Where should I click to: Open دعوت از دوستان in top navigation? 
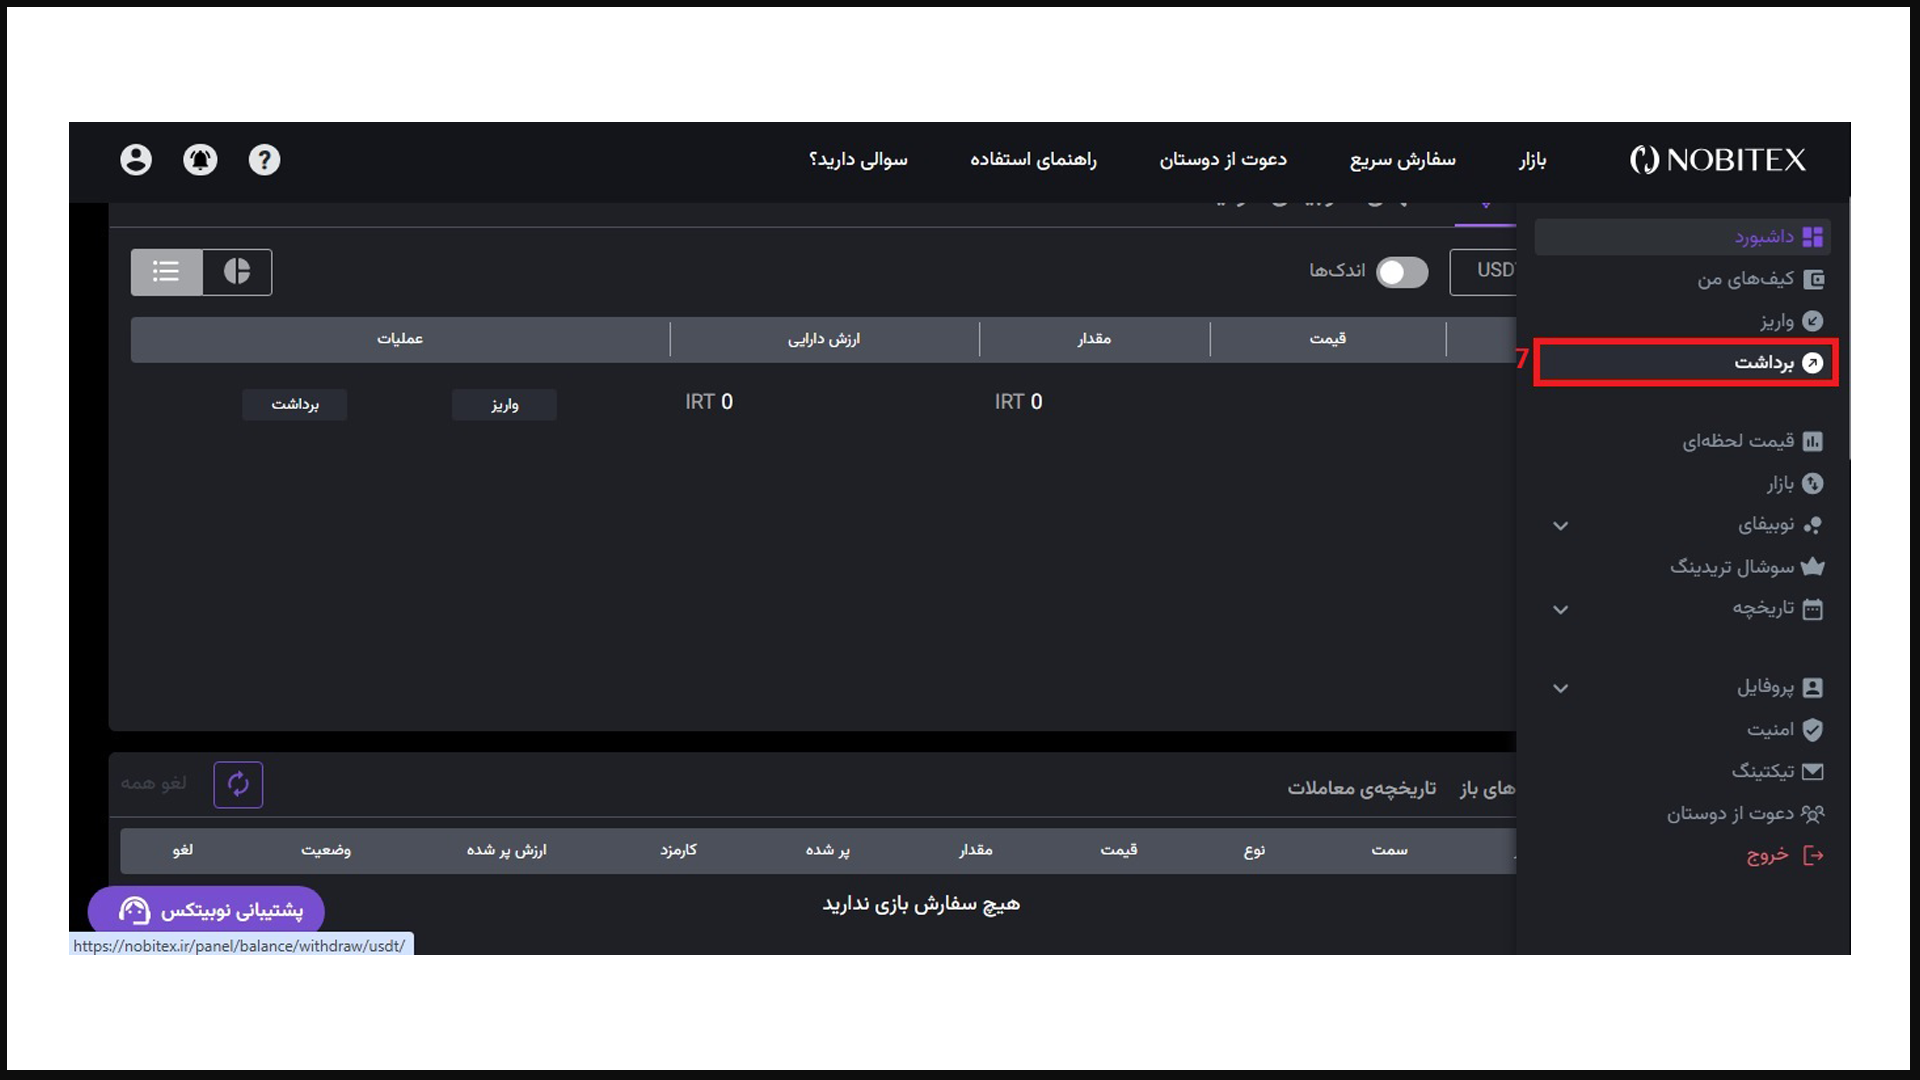click(x=1223, y=160)
